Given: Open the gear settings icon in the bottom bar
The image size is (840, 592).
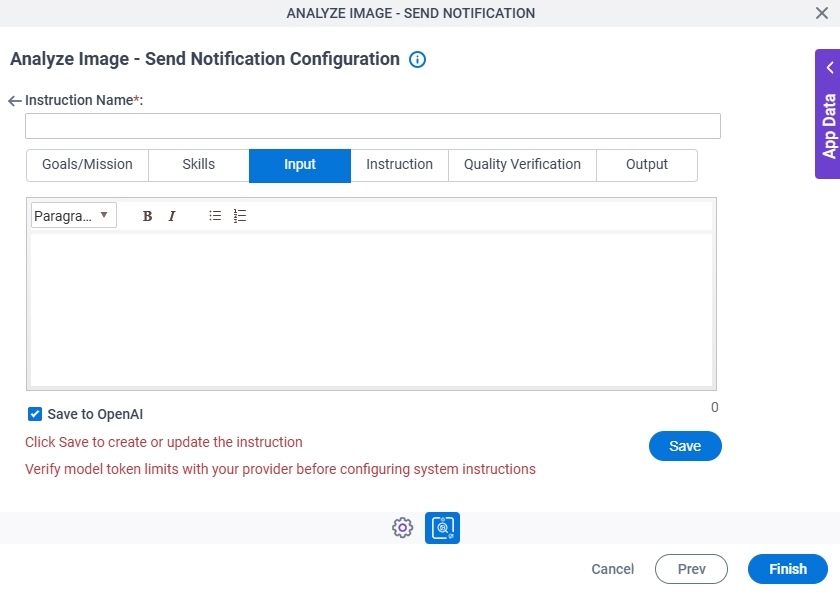Looking at the screenshot, I should point(402,528).
